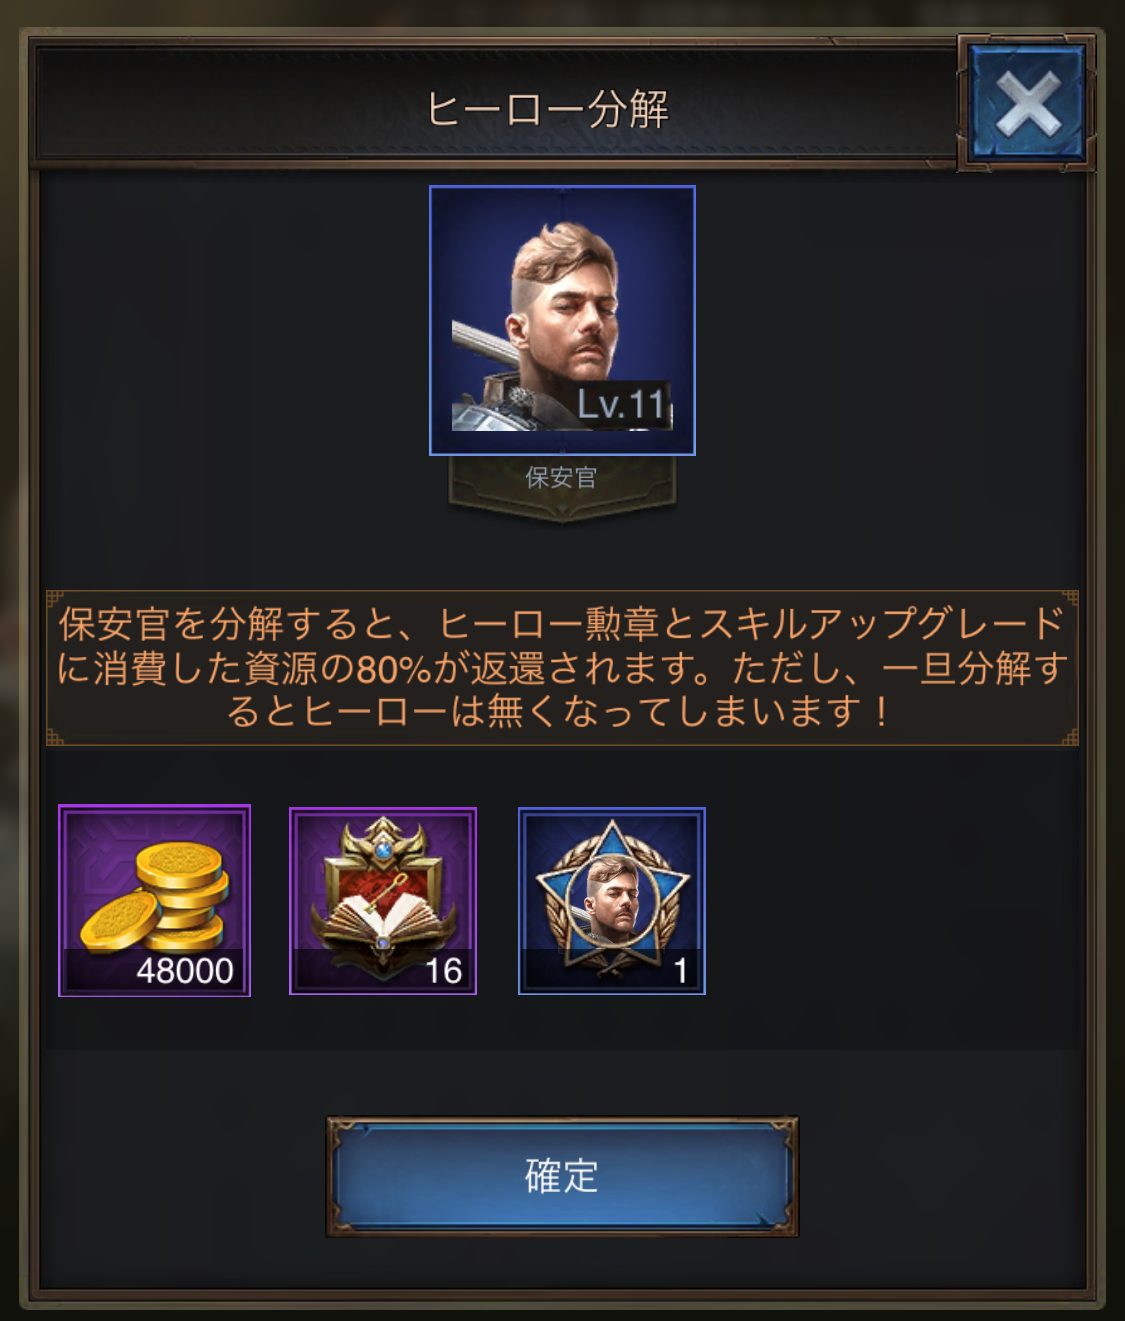Tap the hero medal star reward icon
The height and width of the screenshot is (1321, 1125).
(612, 901)
